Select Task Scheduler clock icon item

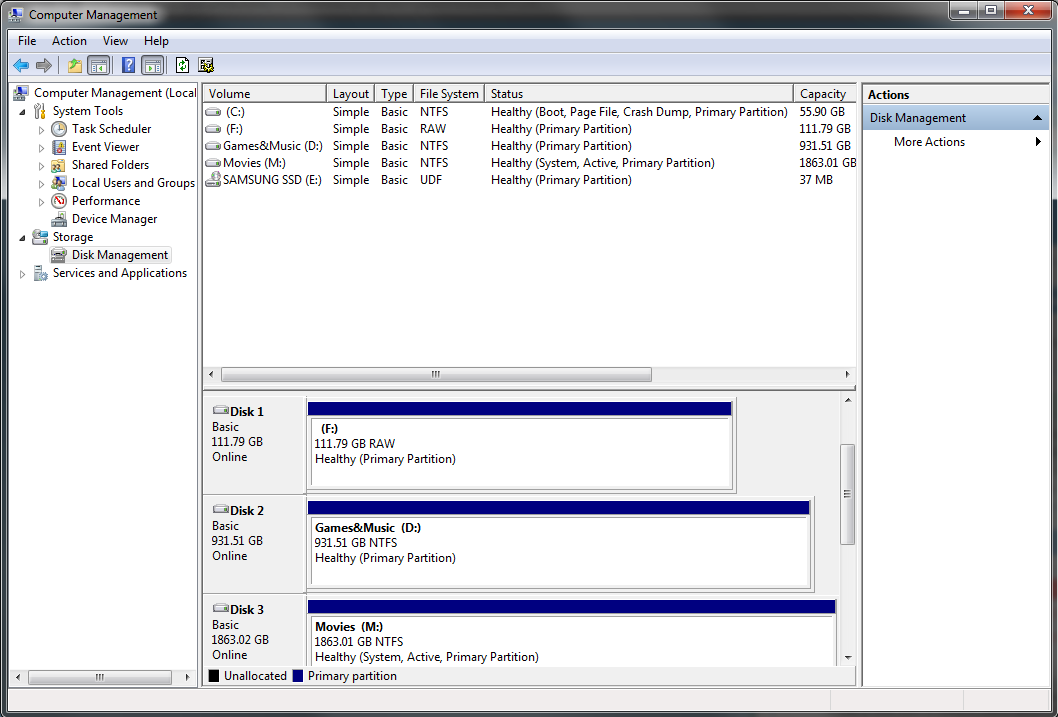click(x=59, y=128)
